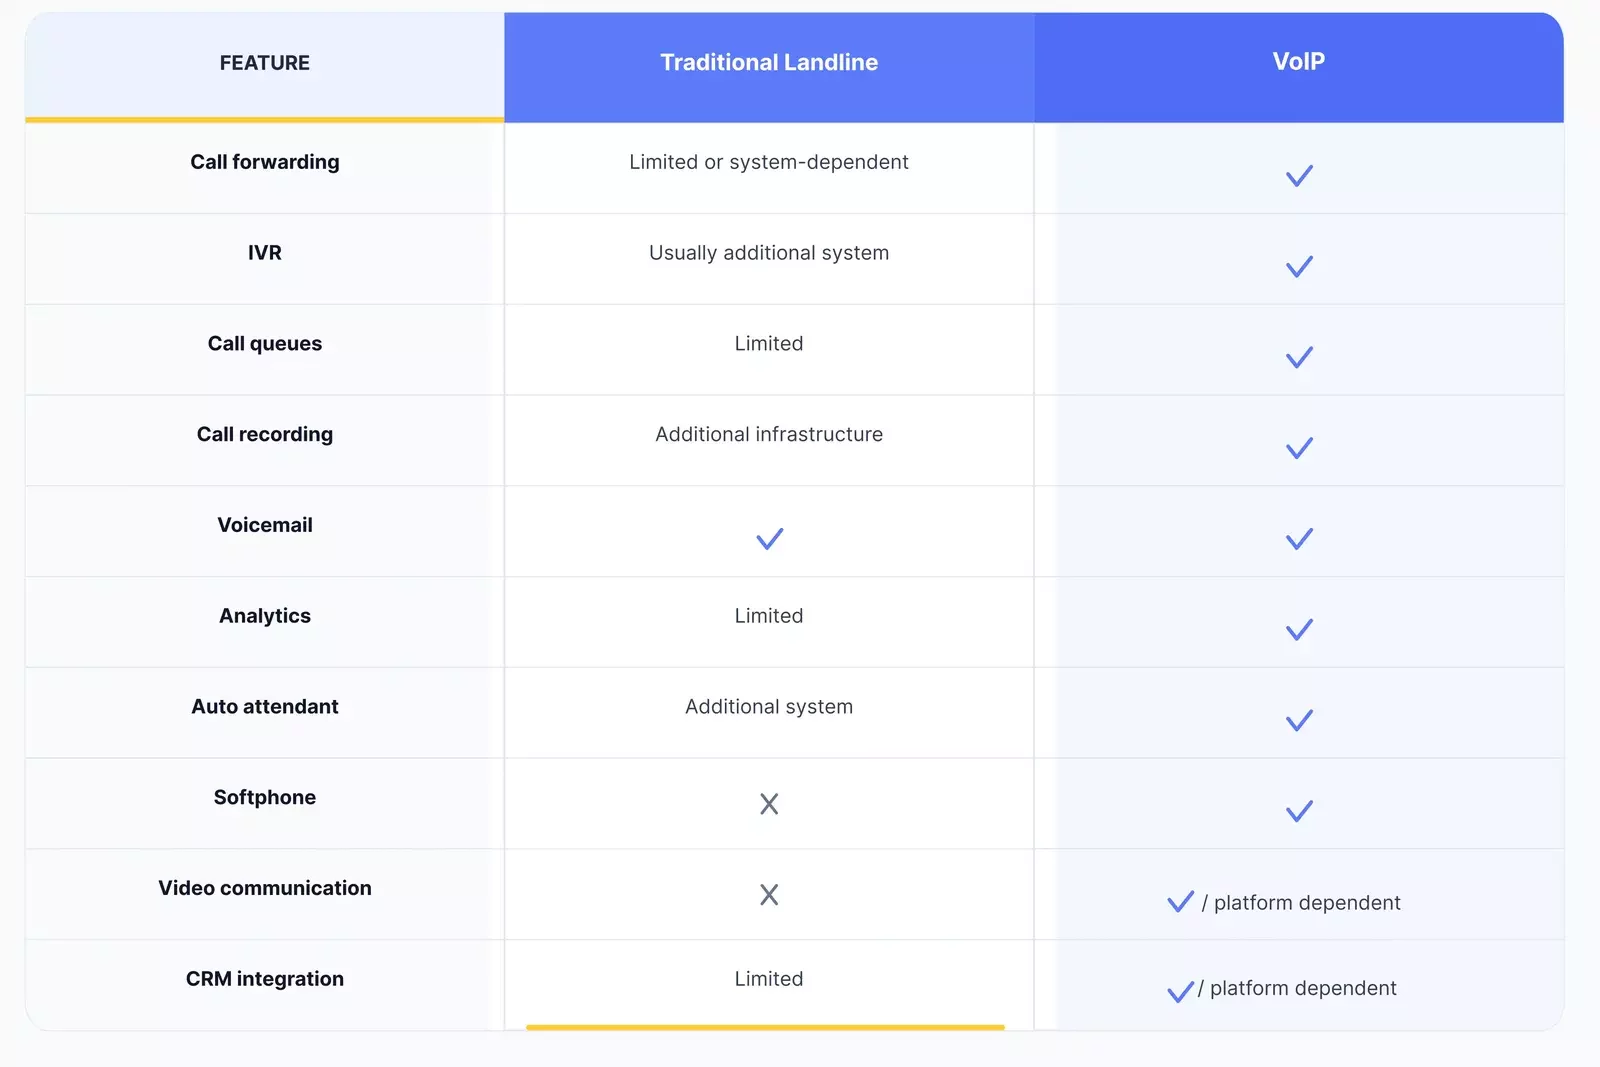1600x1067 pixels.
Task: Click the VoIP checkmark in IVR row
Action: 1299,267
